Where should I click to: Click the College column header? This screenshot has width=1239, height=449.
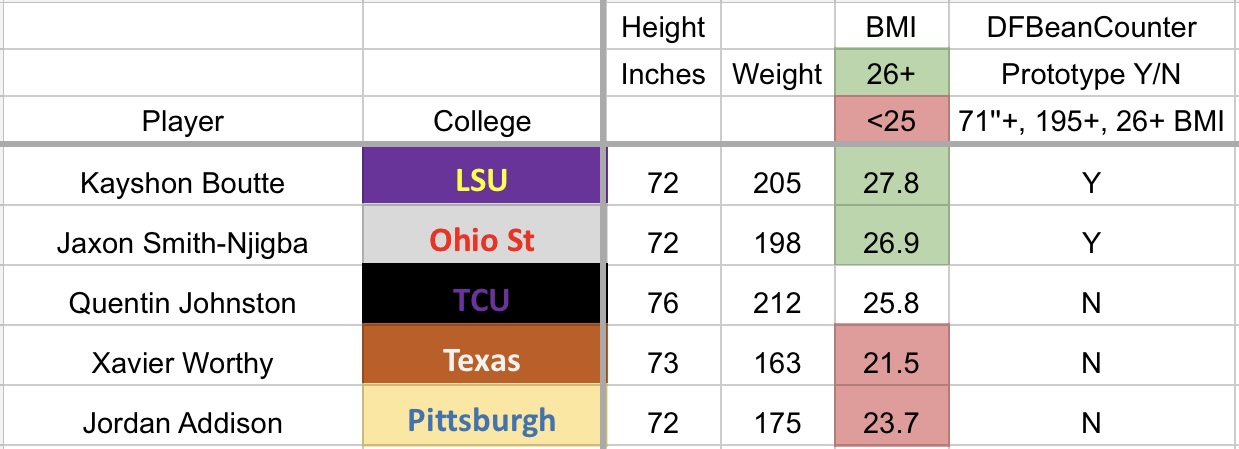pyautogui.click(x=482, y=122)
